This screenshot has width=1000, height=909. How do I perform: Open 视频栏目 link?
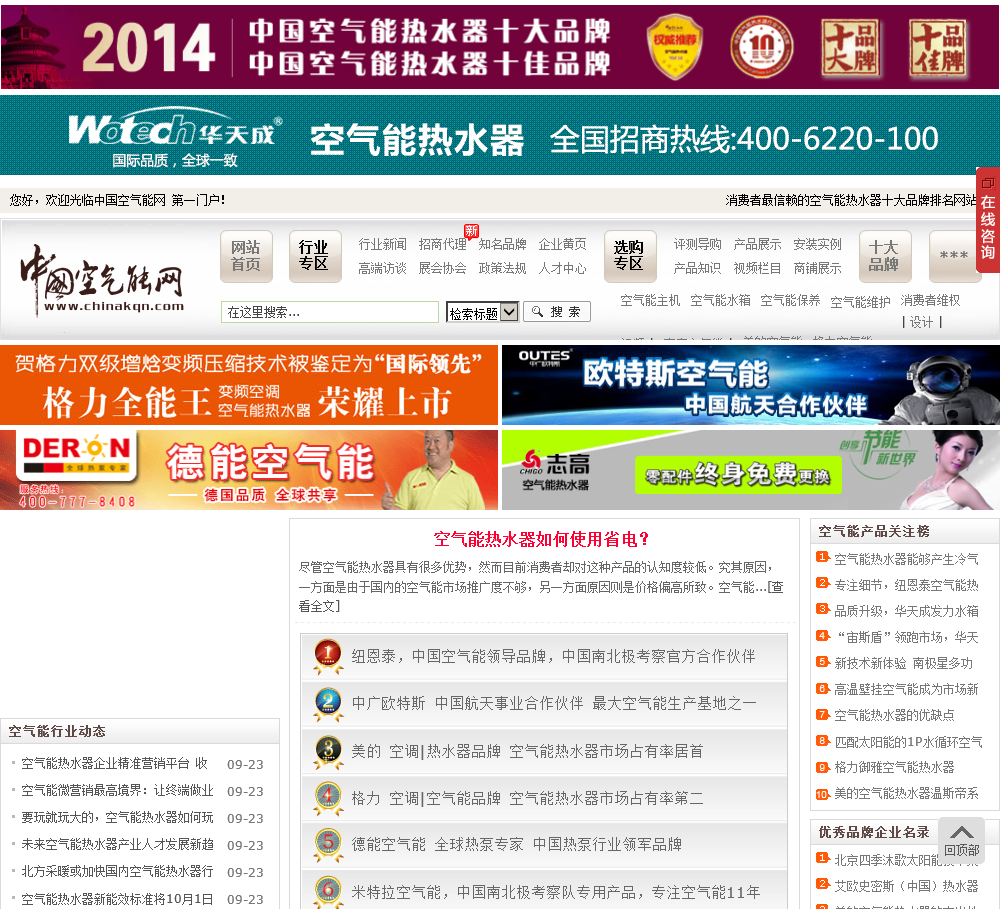(758, 269)
